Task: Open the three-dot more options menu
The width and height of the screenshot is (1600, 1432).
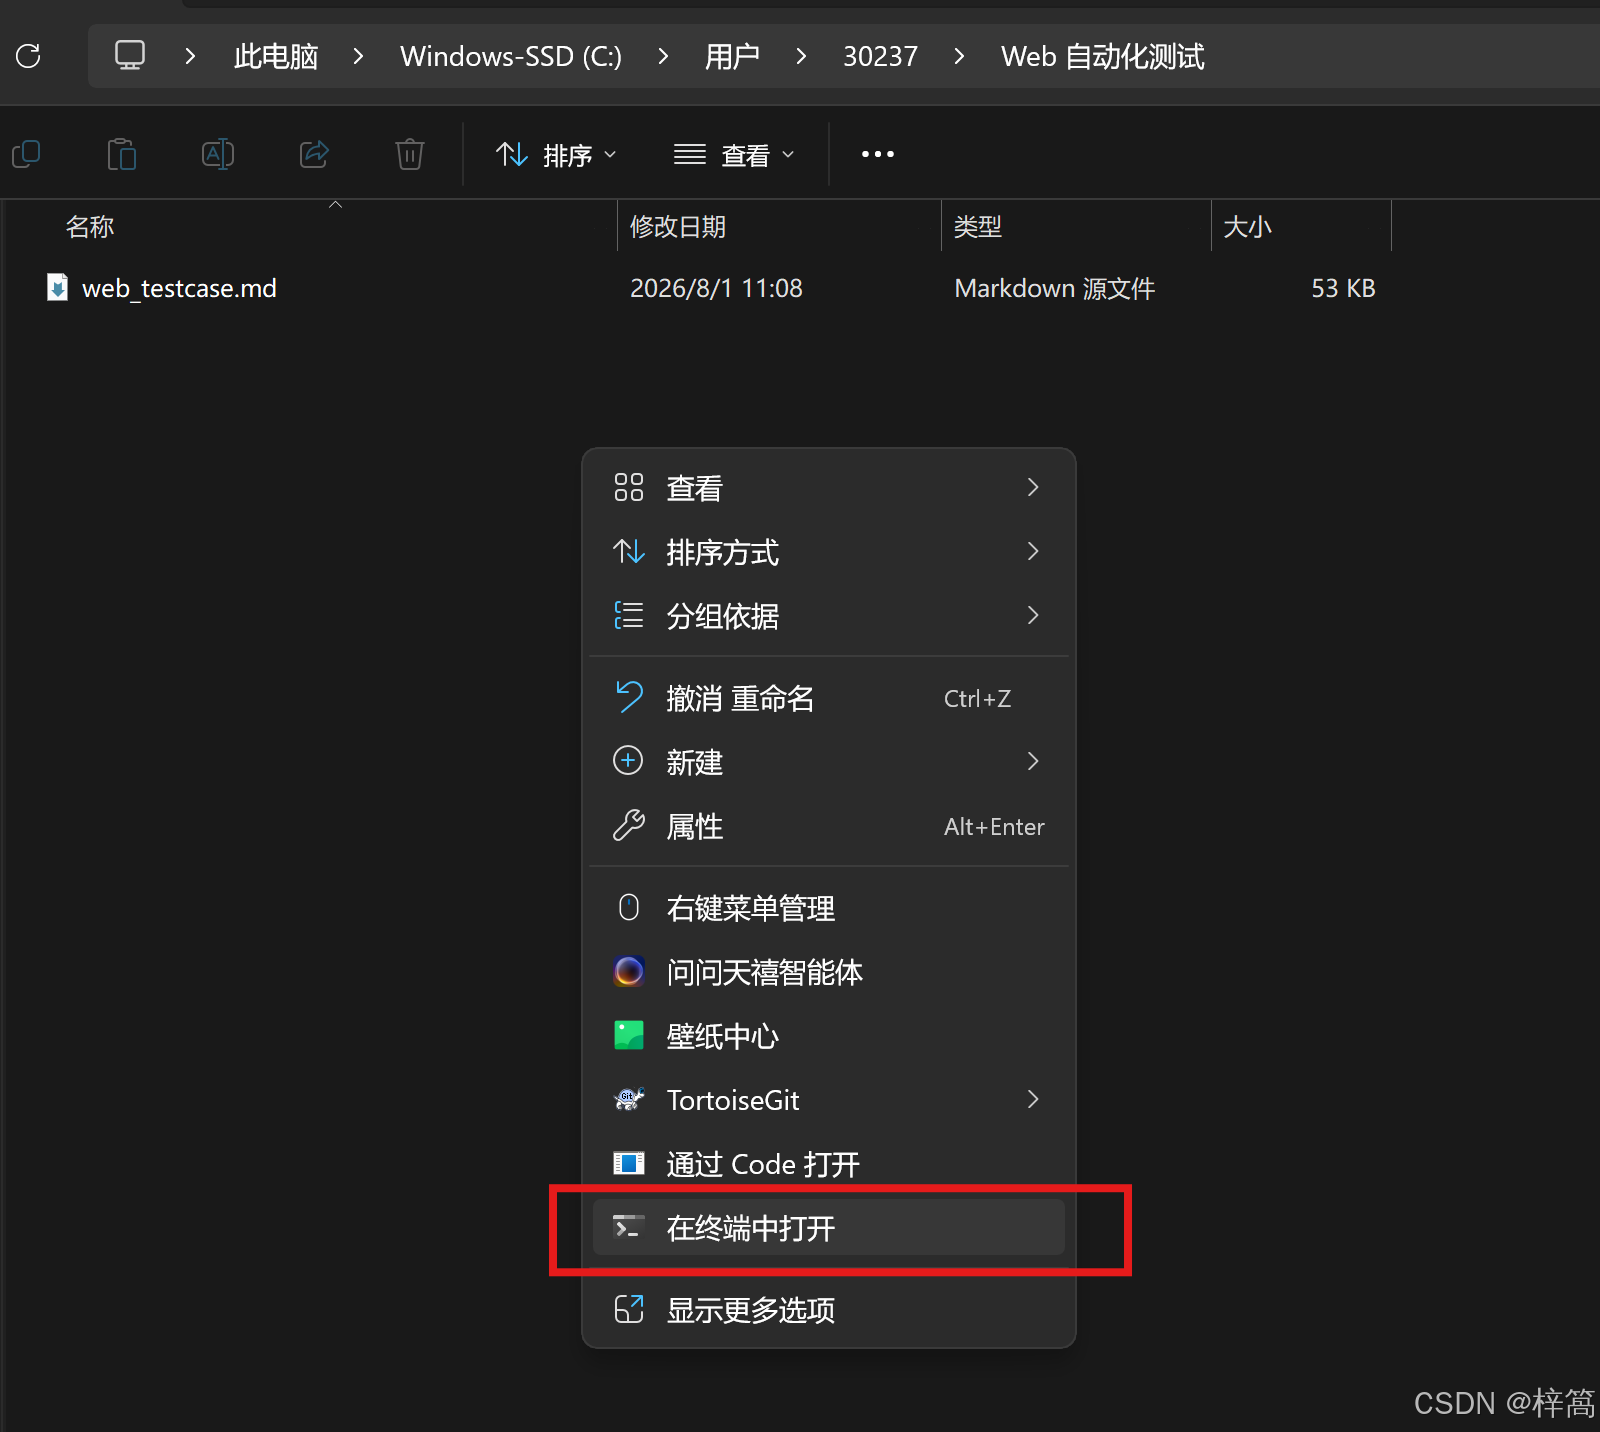Action: click(878, 154)
